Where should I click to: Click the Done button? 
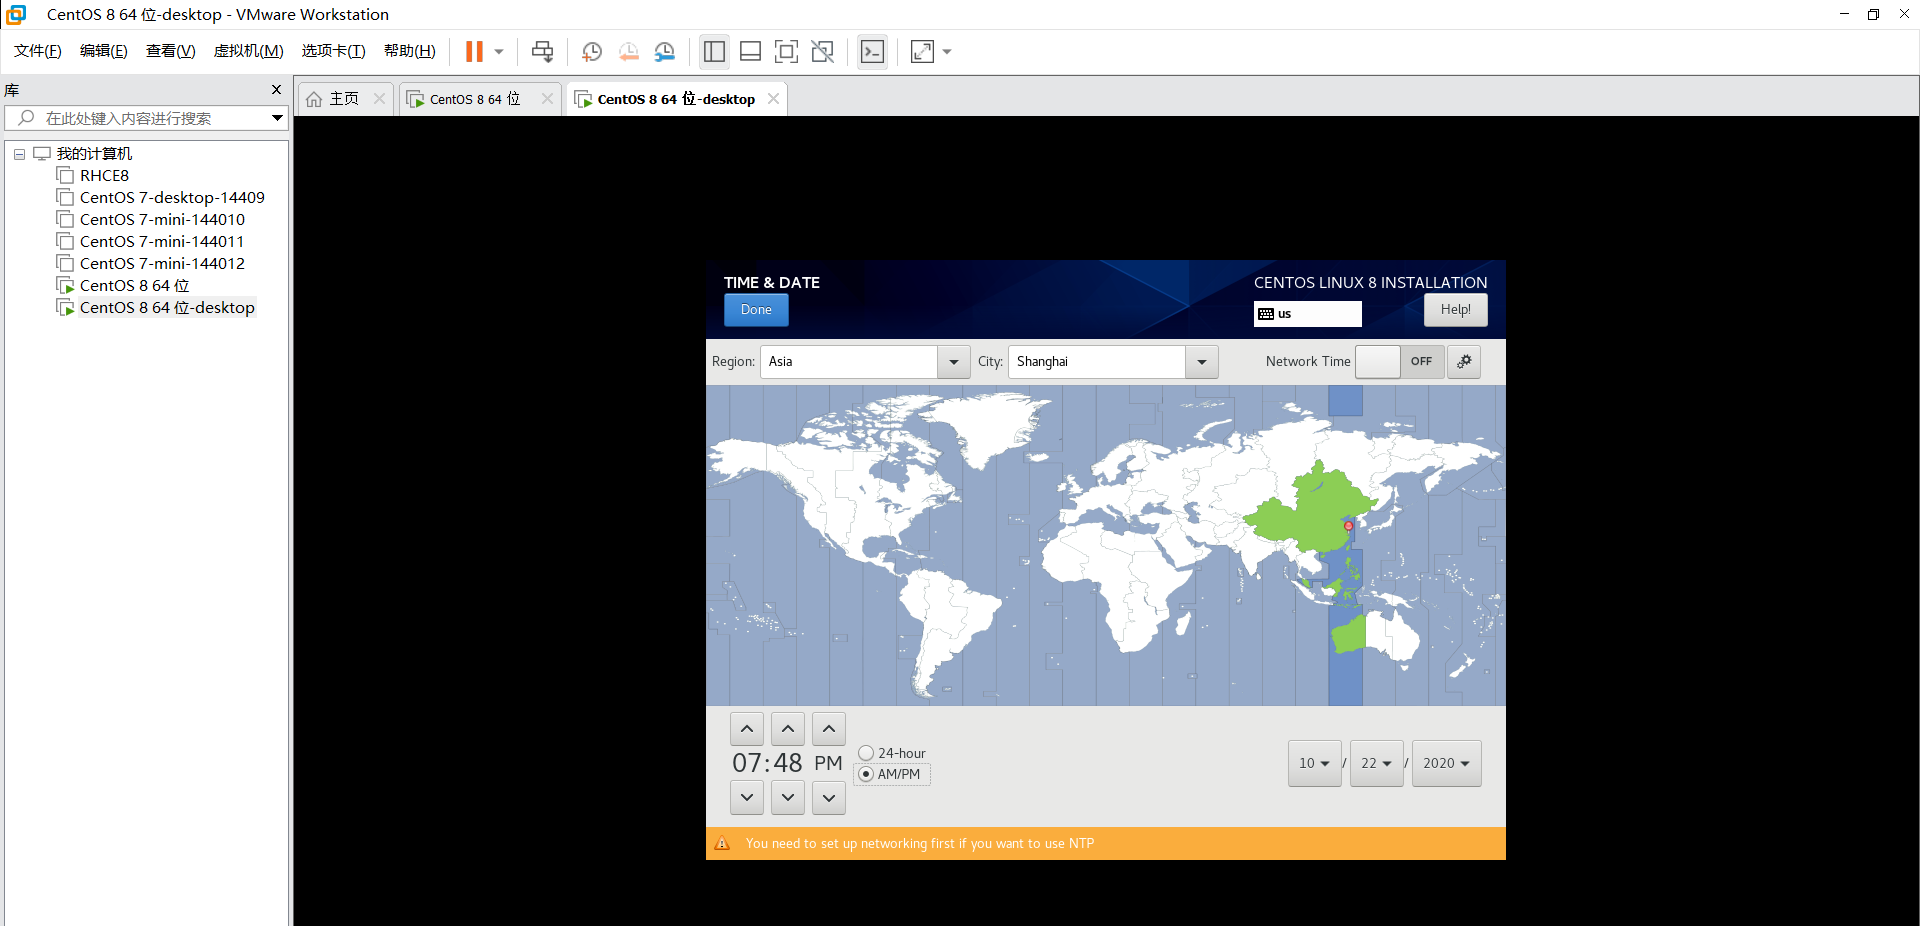[756, 310]
